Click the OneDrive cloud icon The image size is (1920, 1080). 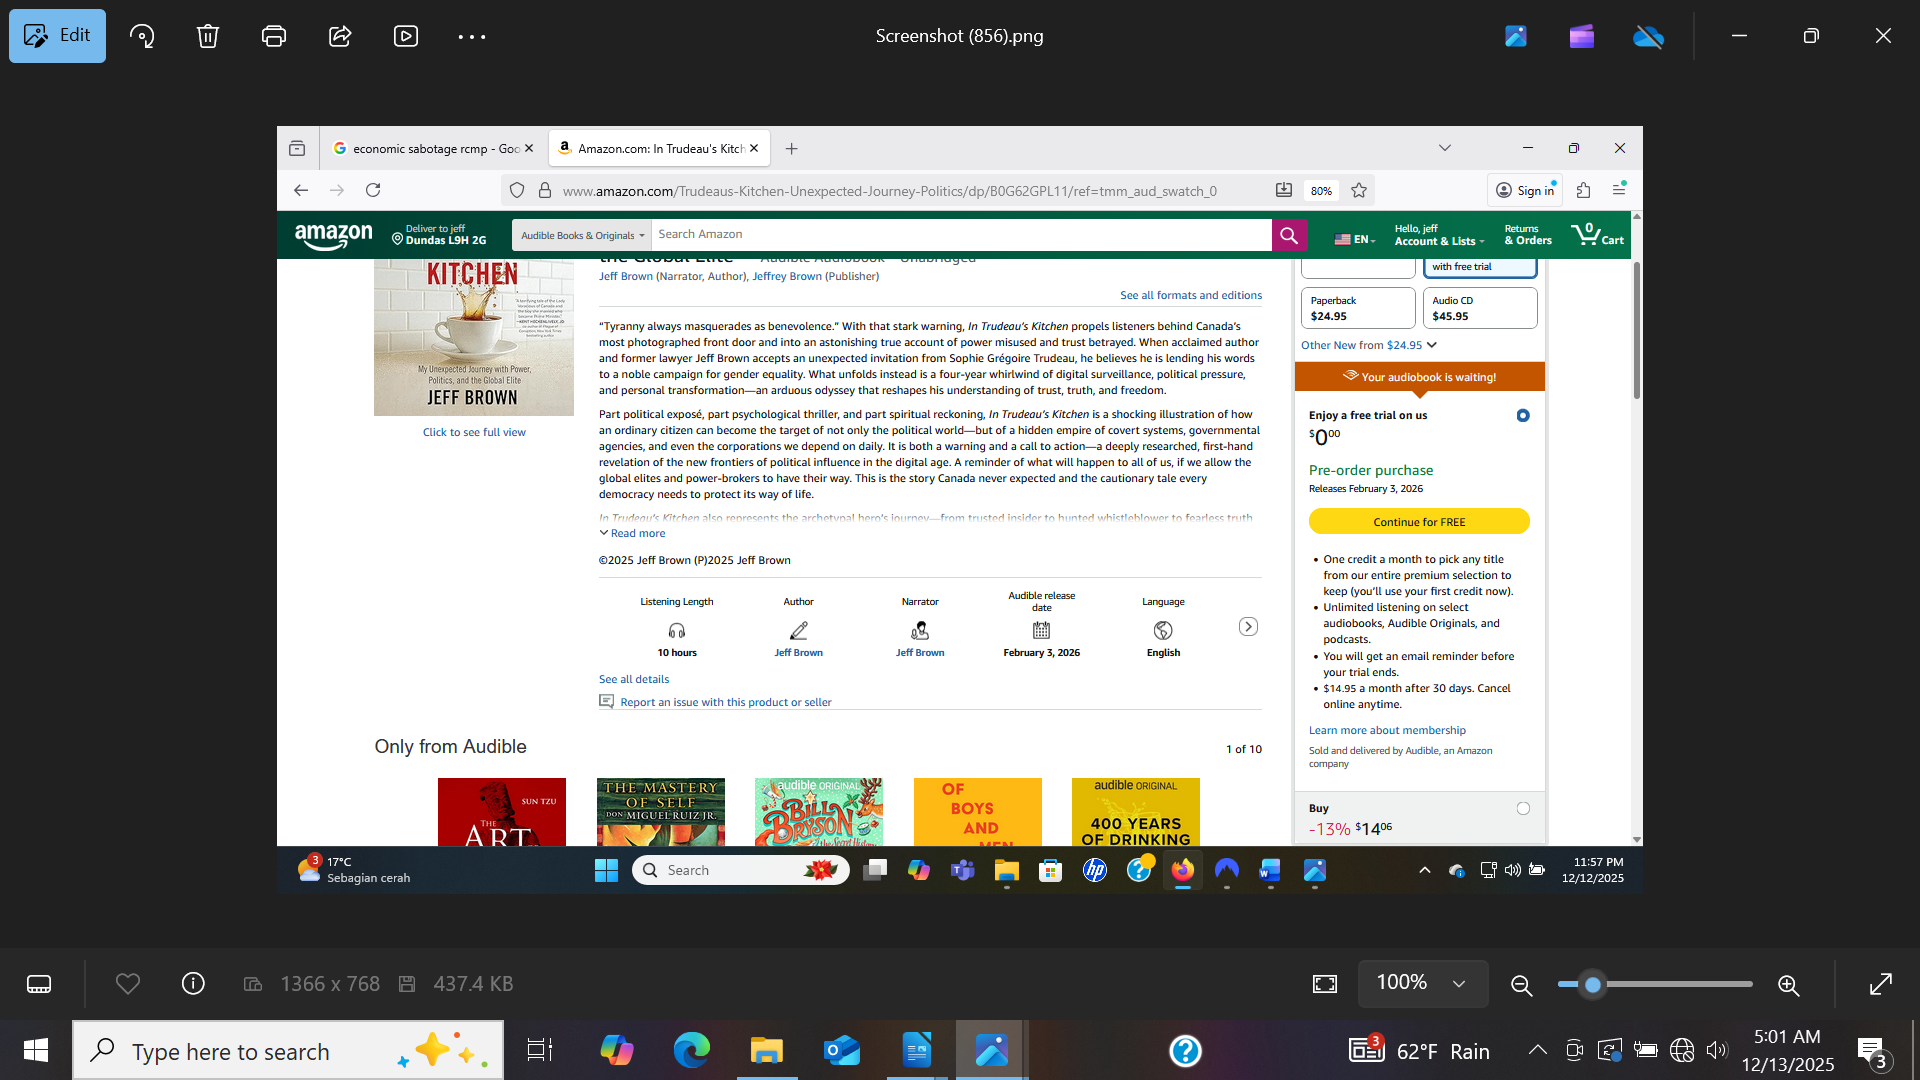[1647, 36]
